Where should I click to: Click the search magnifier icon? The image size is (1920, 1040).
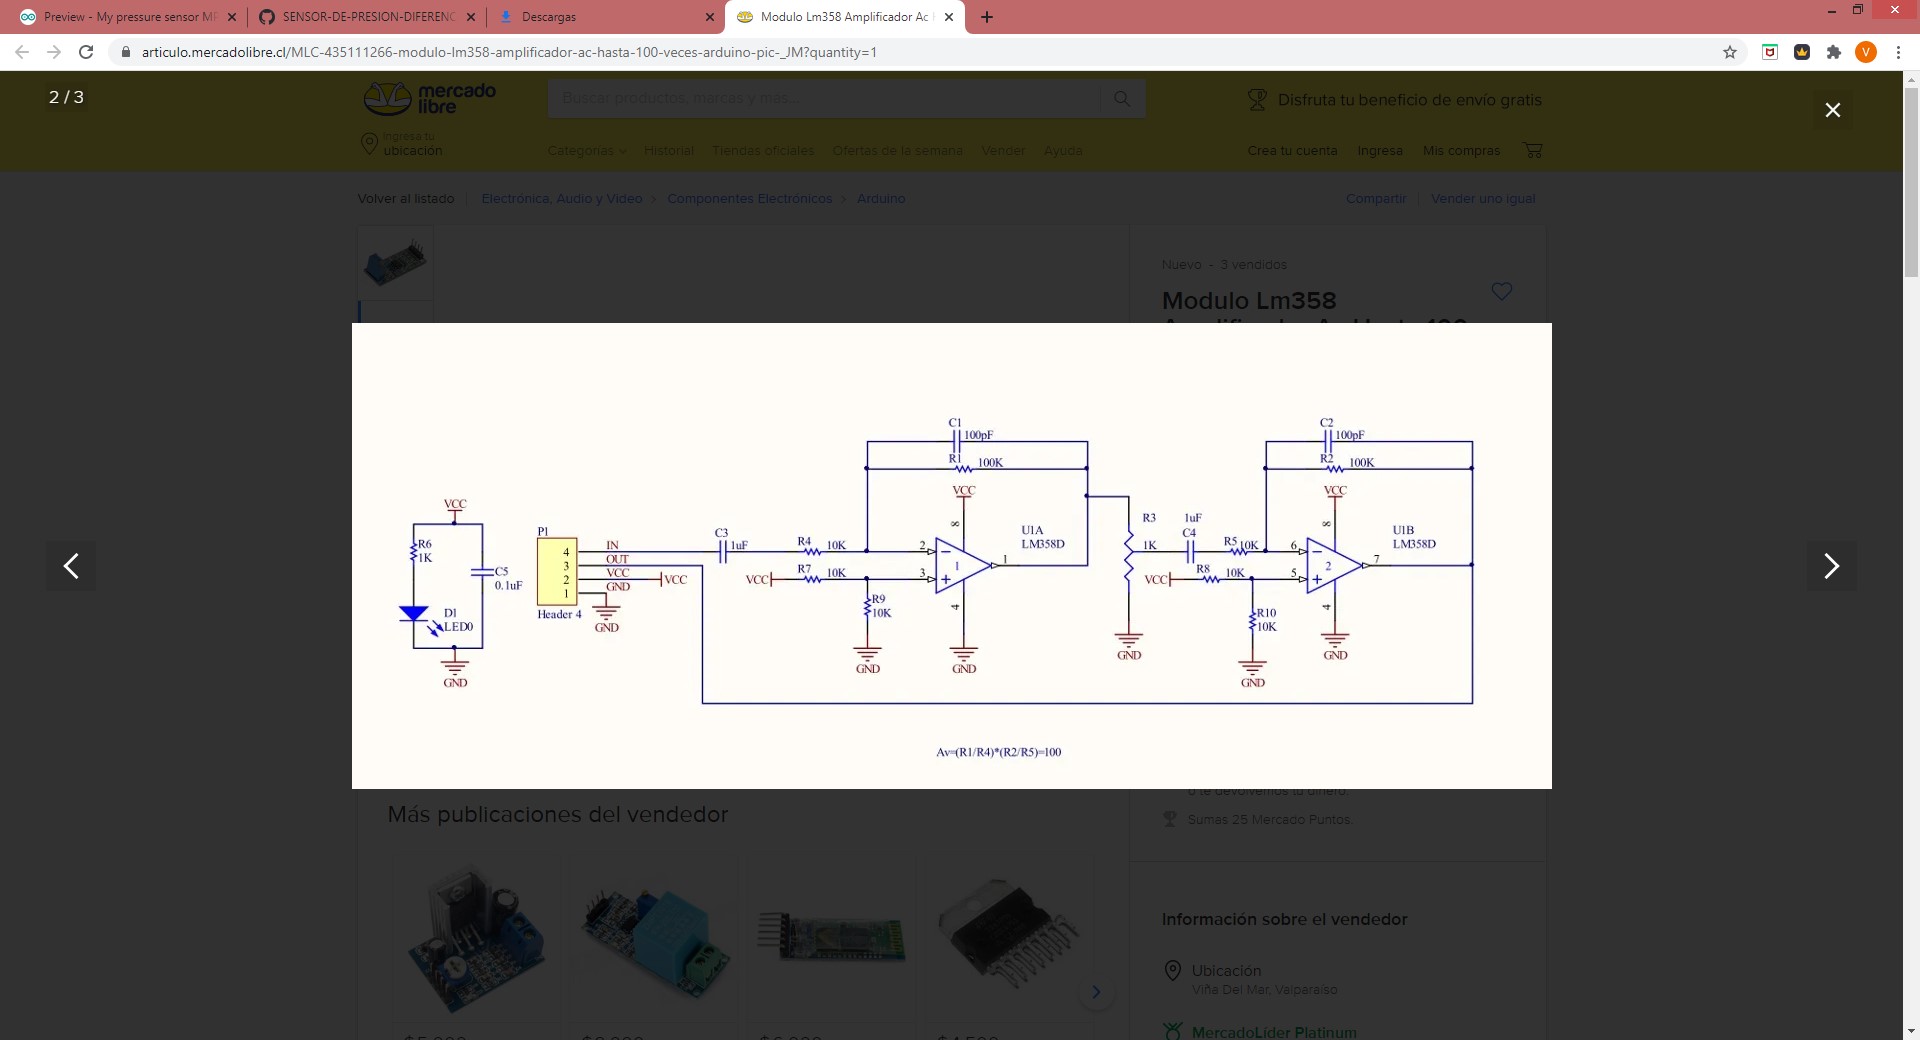pyautogui.click(x=1122, y=98)
